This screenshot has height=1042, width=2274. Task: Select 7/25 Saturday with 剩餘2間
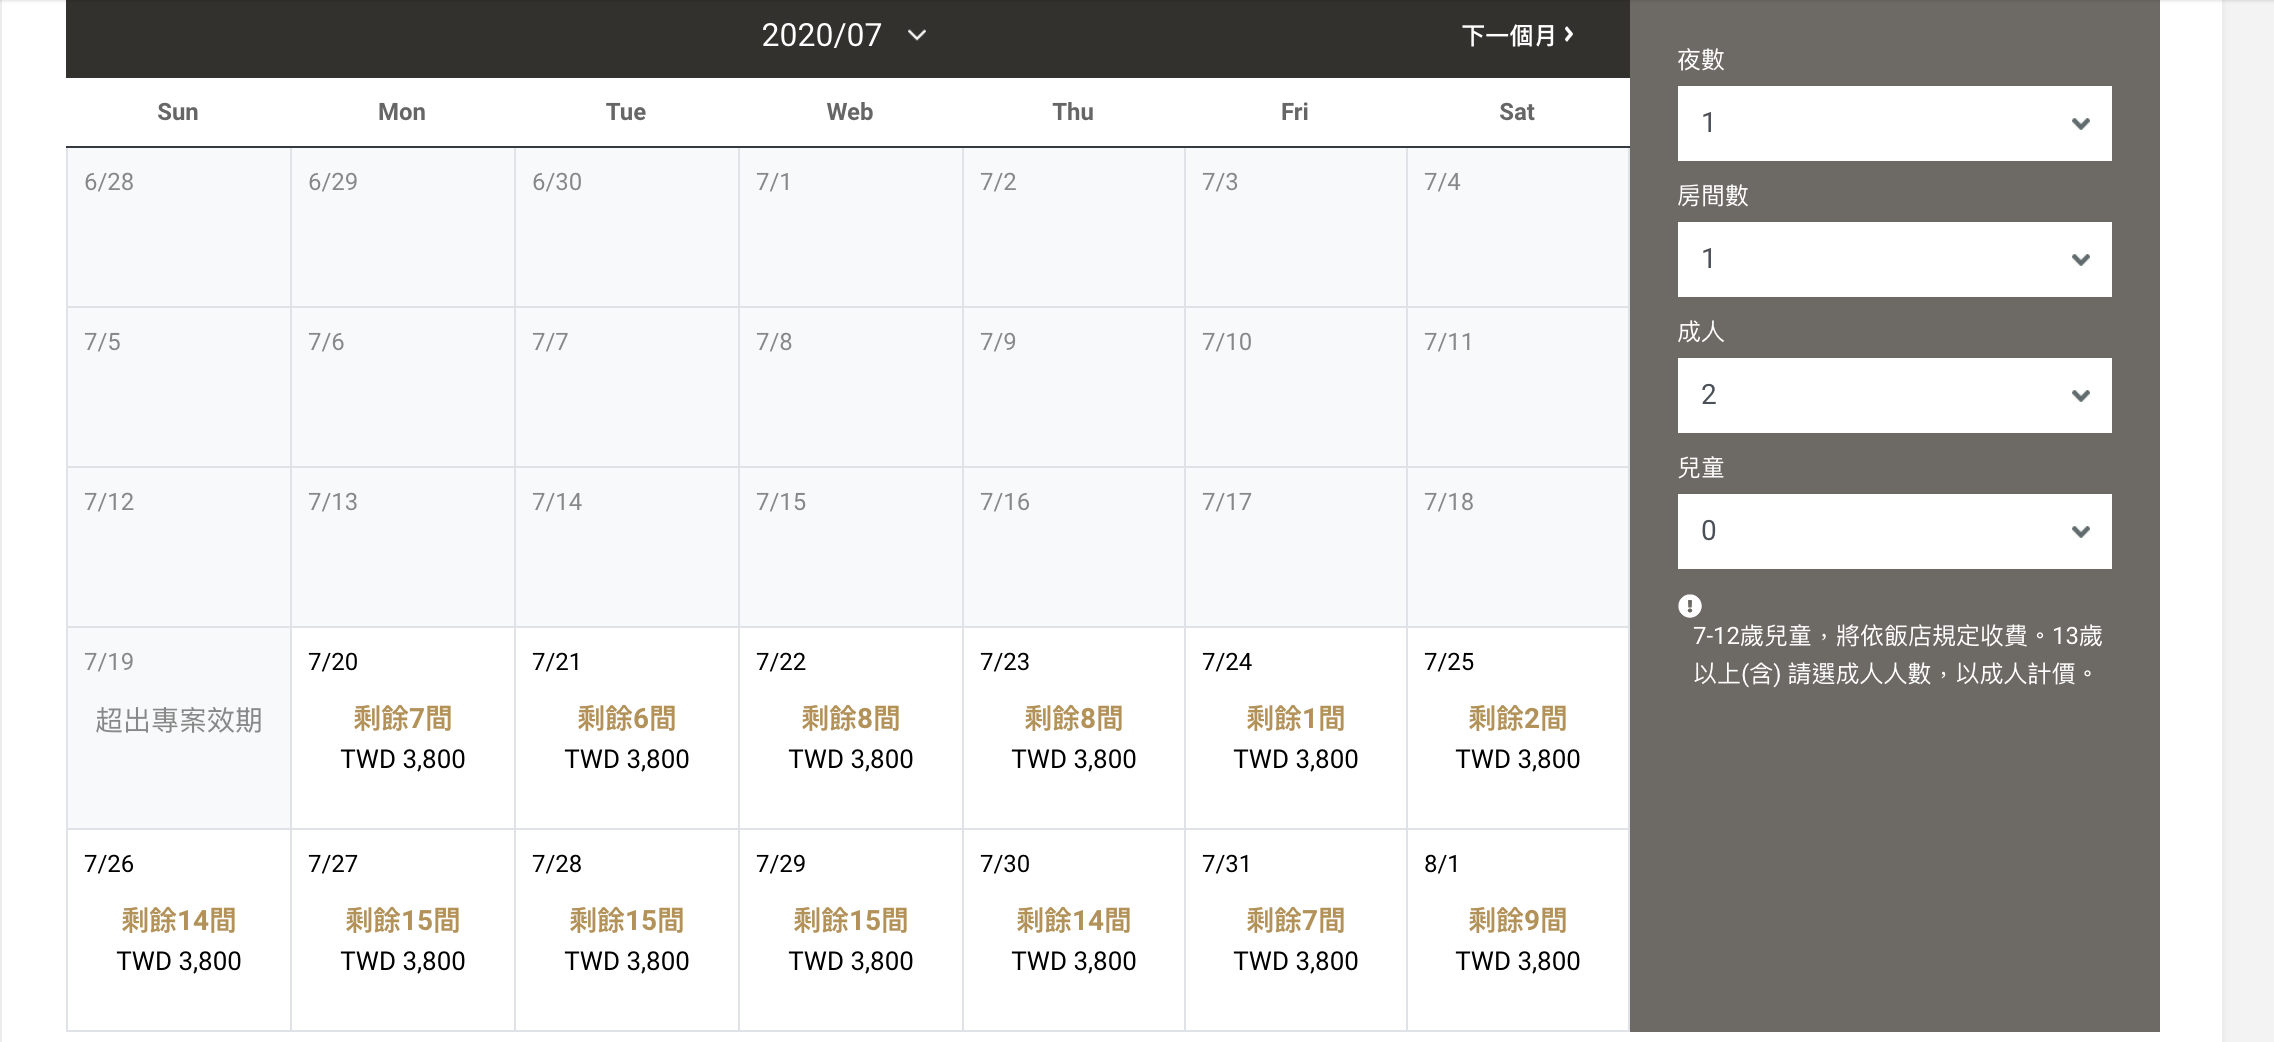1518,728
